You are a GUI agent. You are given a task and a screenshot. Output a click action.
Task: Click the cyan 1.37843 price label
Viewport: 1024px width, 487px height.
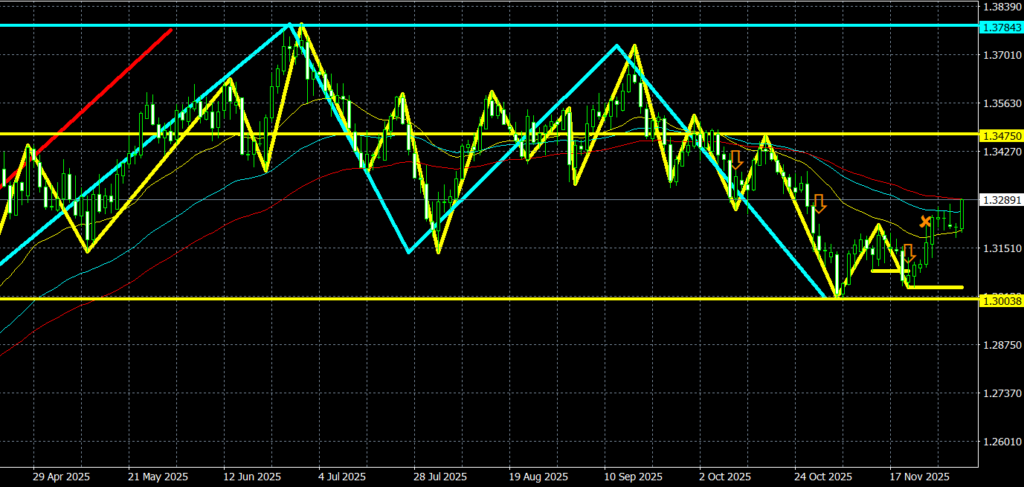(1000, 25)
